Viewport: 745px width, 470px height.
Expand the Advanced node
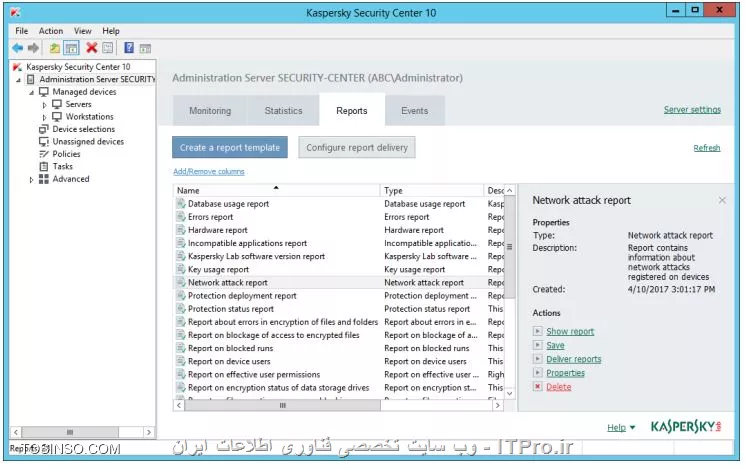[x=31, y=180]
